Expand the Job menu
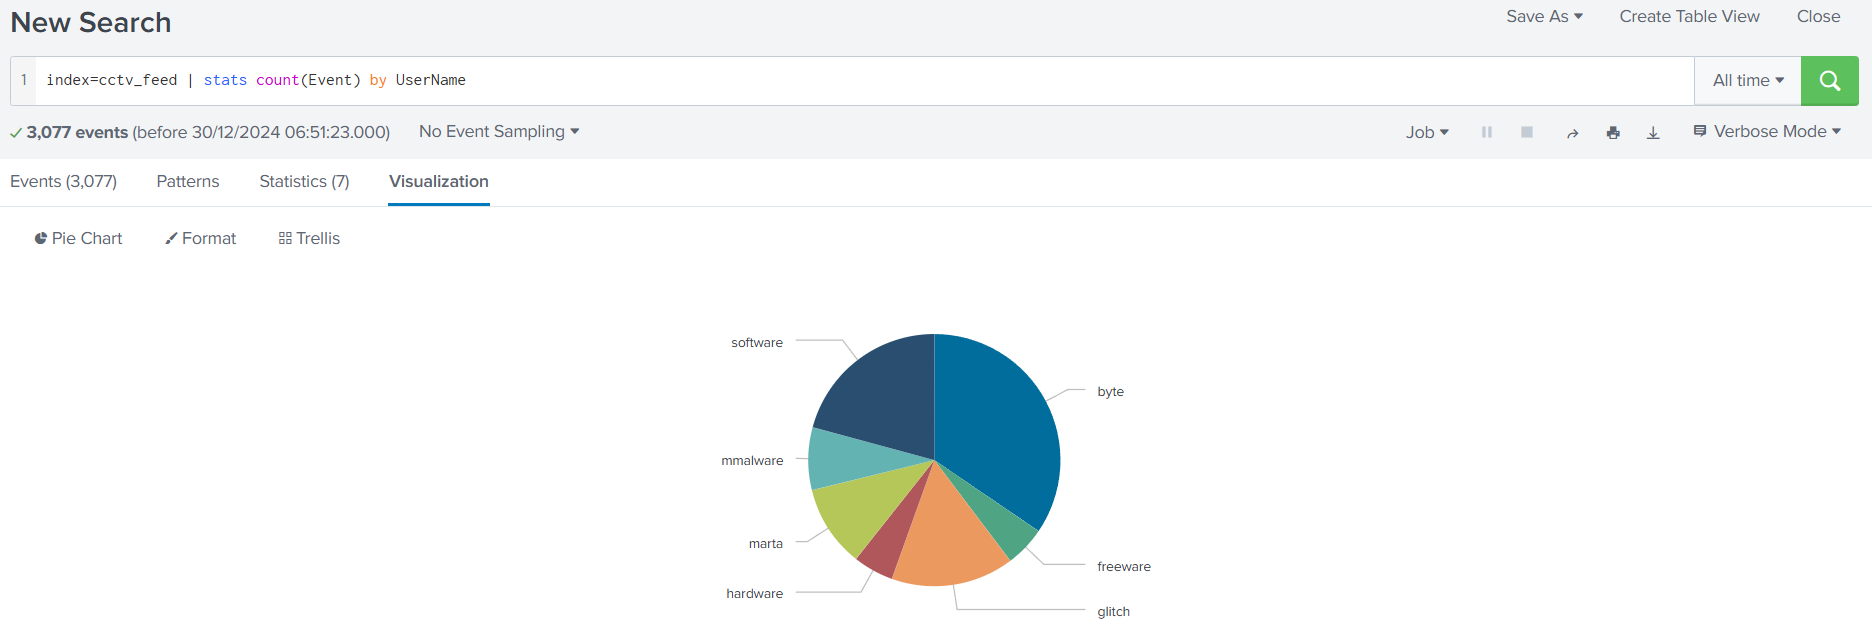The width and height of the screenshot is (1872, 625). pos(1427,132)
